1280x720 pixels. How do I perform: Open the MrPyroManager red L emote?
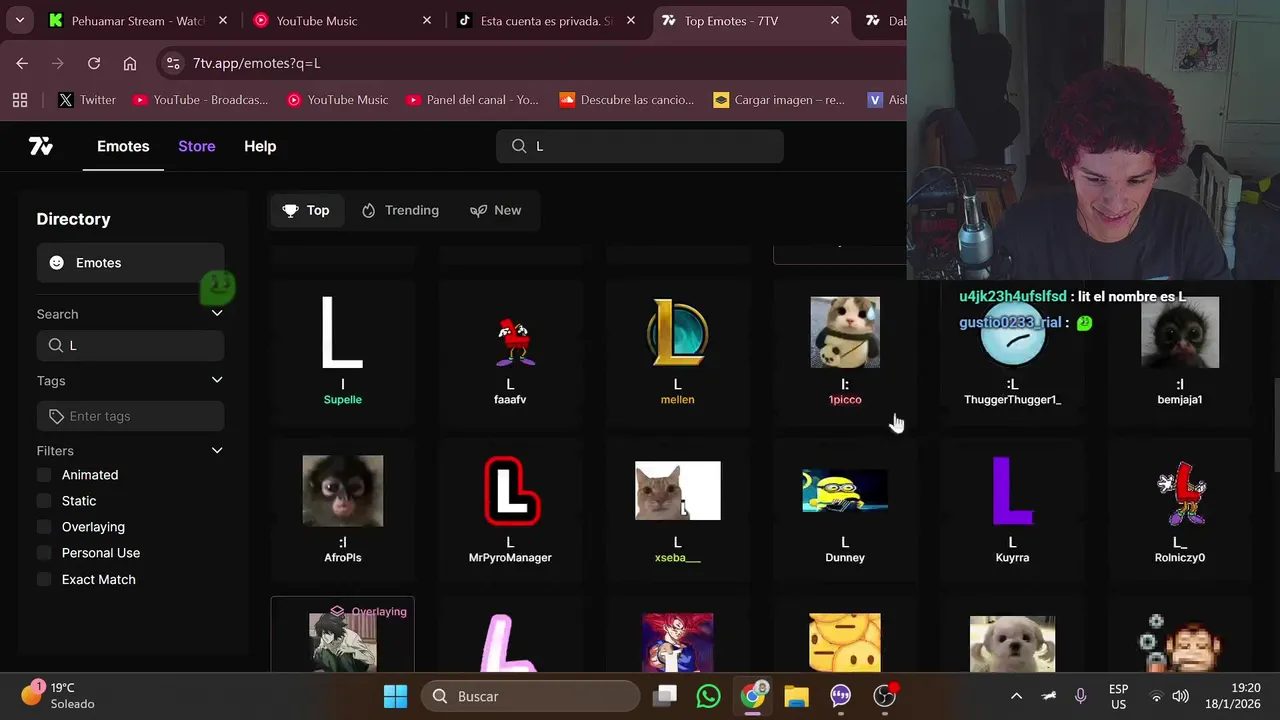coord(510,510)
